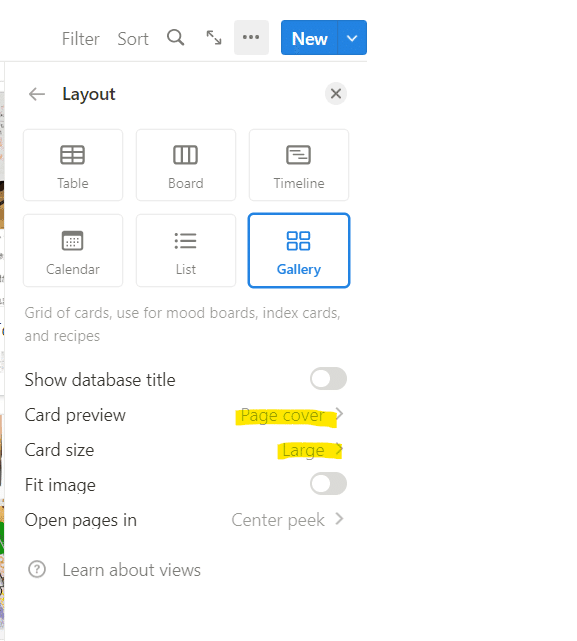577x641 pixels.
Task: Select the Gallery layout
Action: pyautogui.click(x=299, y=251)
